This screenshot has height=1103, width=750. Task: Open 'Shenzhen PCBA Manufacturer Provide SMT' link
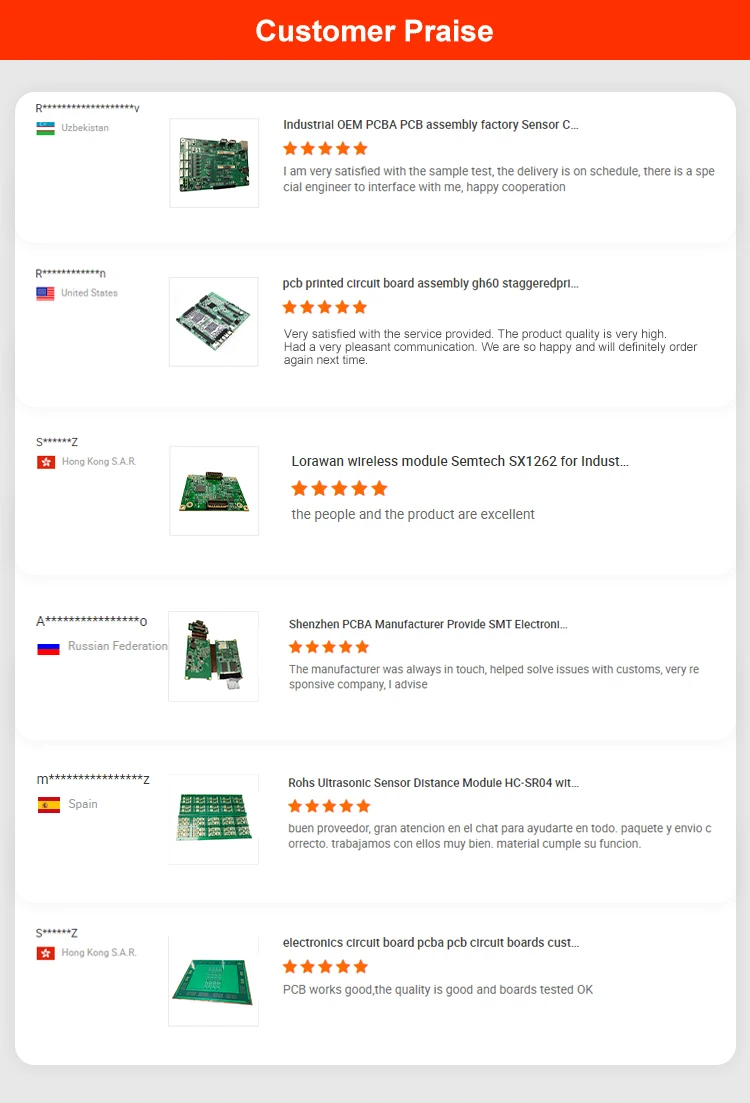coord(428,624)
